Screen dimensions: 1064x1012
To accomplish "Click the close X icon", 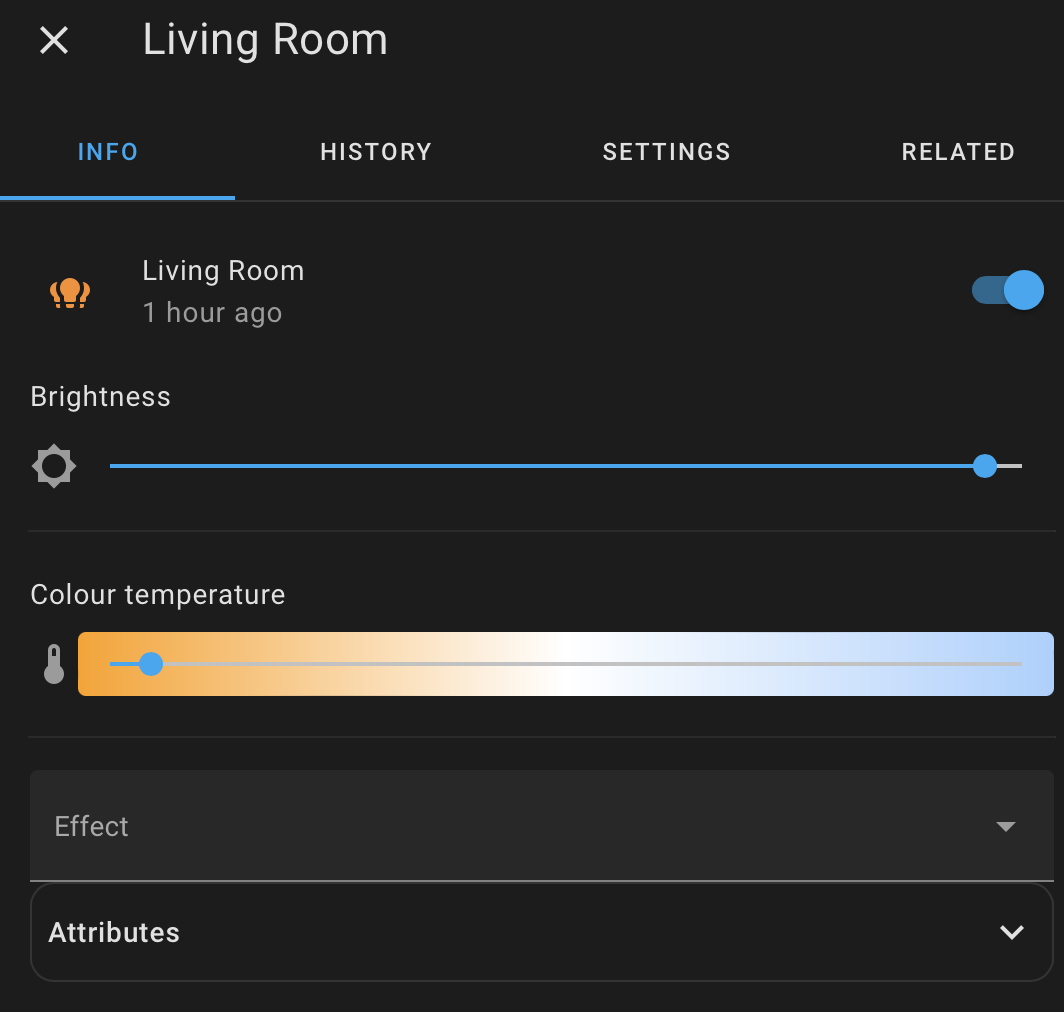I will 53,40.
